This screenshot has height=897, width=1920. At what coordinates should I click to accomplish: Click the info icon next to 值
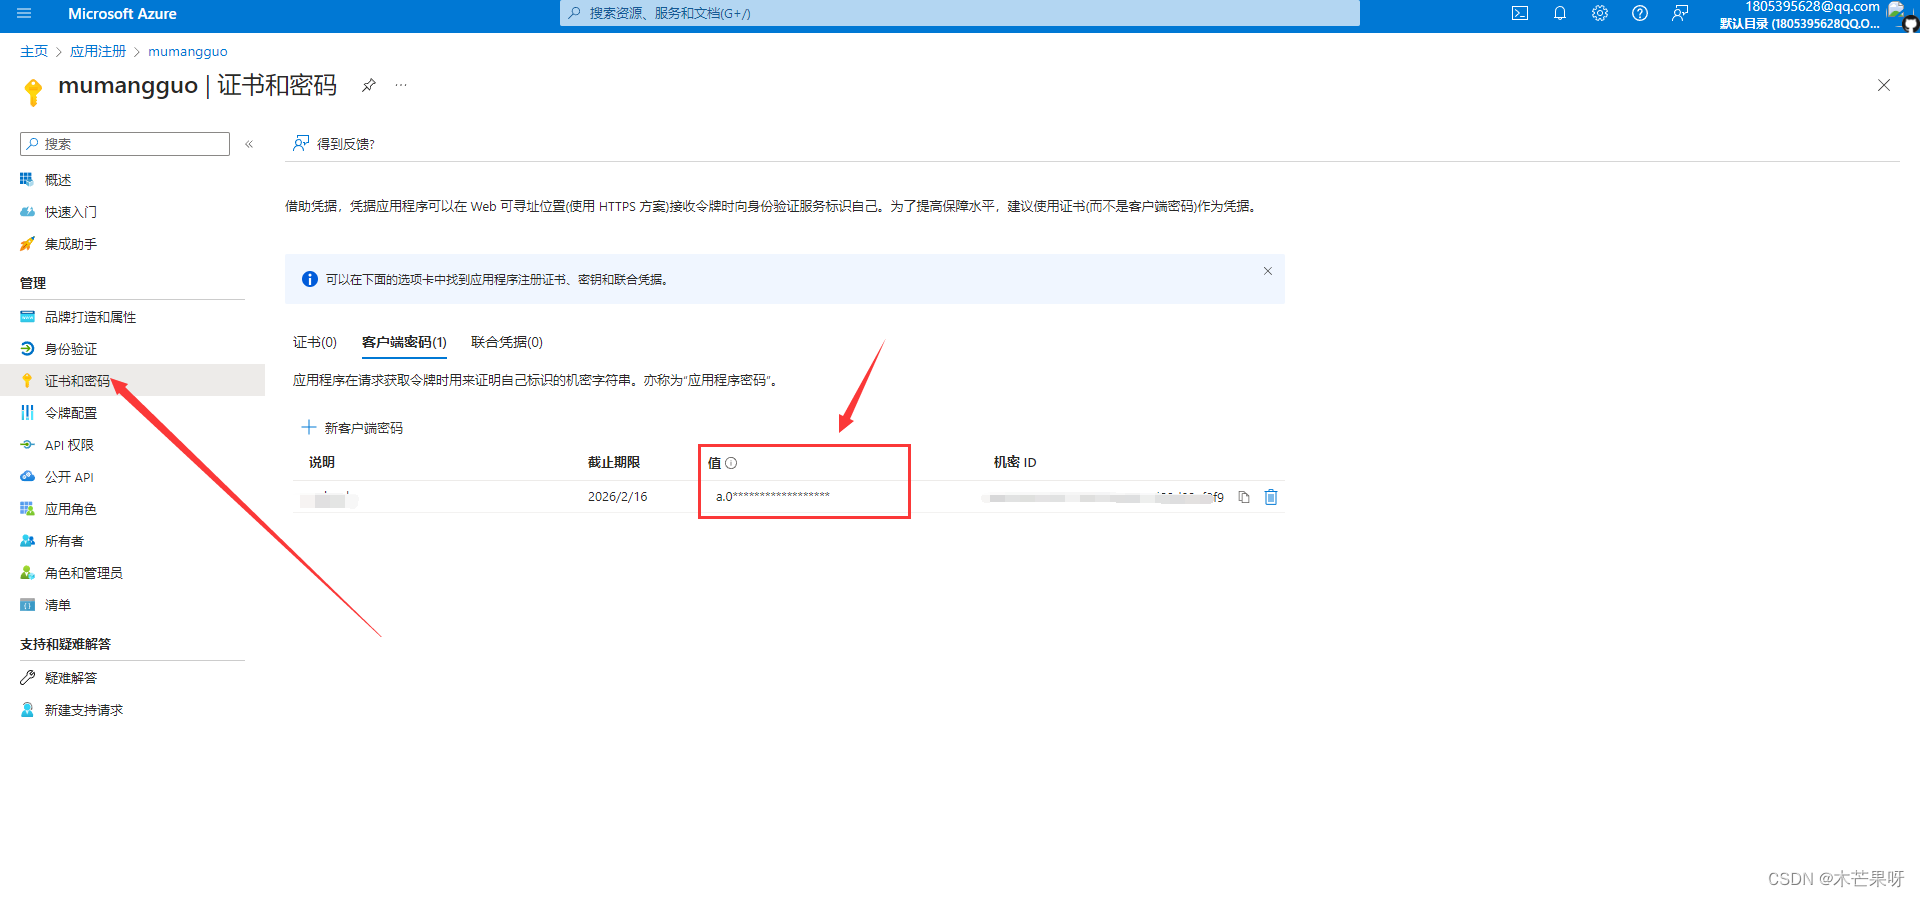click(x=731, y=463)
